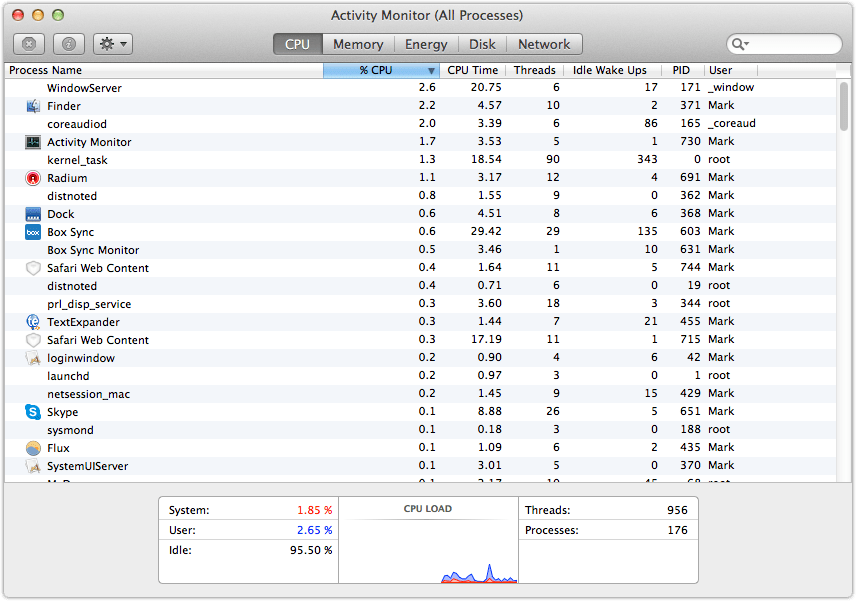856x601 pixels.
Task: Select distnoted row with PID 19
Action: click(420, 286)
